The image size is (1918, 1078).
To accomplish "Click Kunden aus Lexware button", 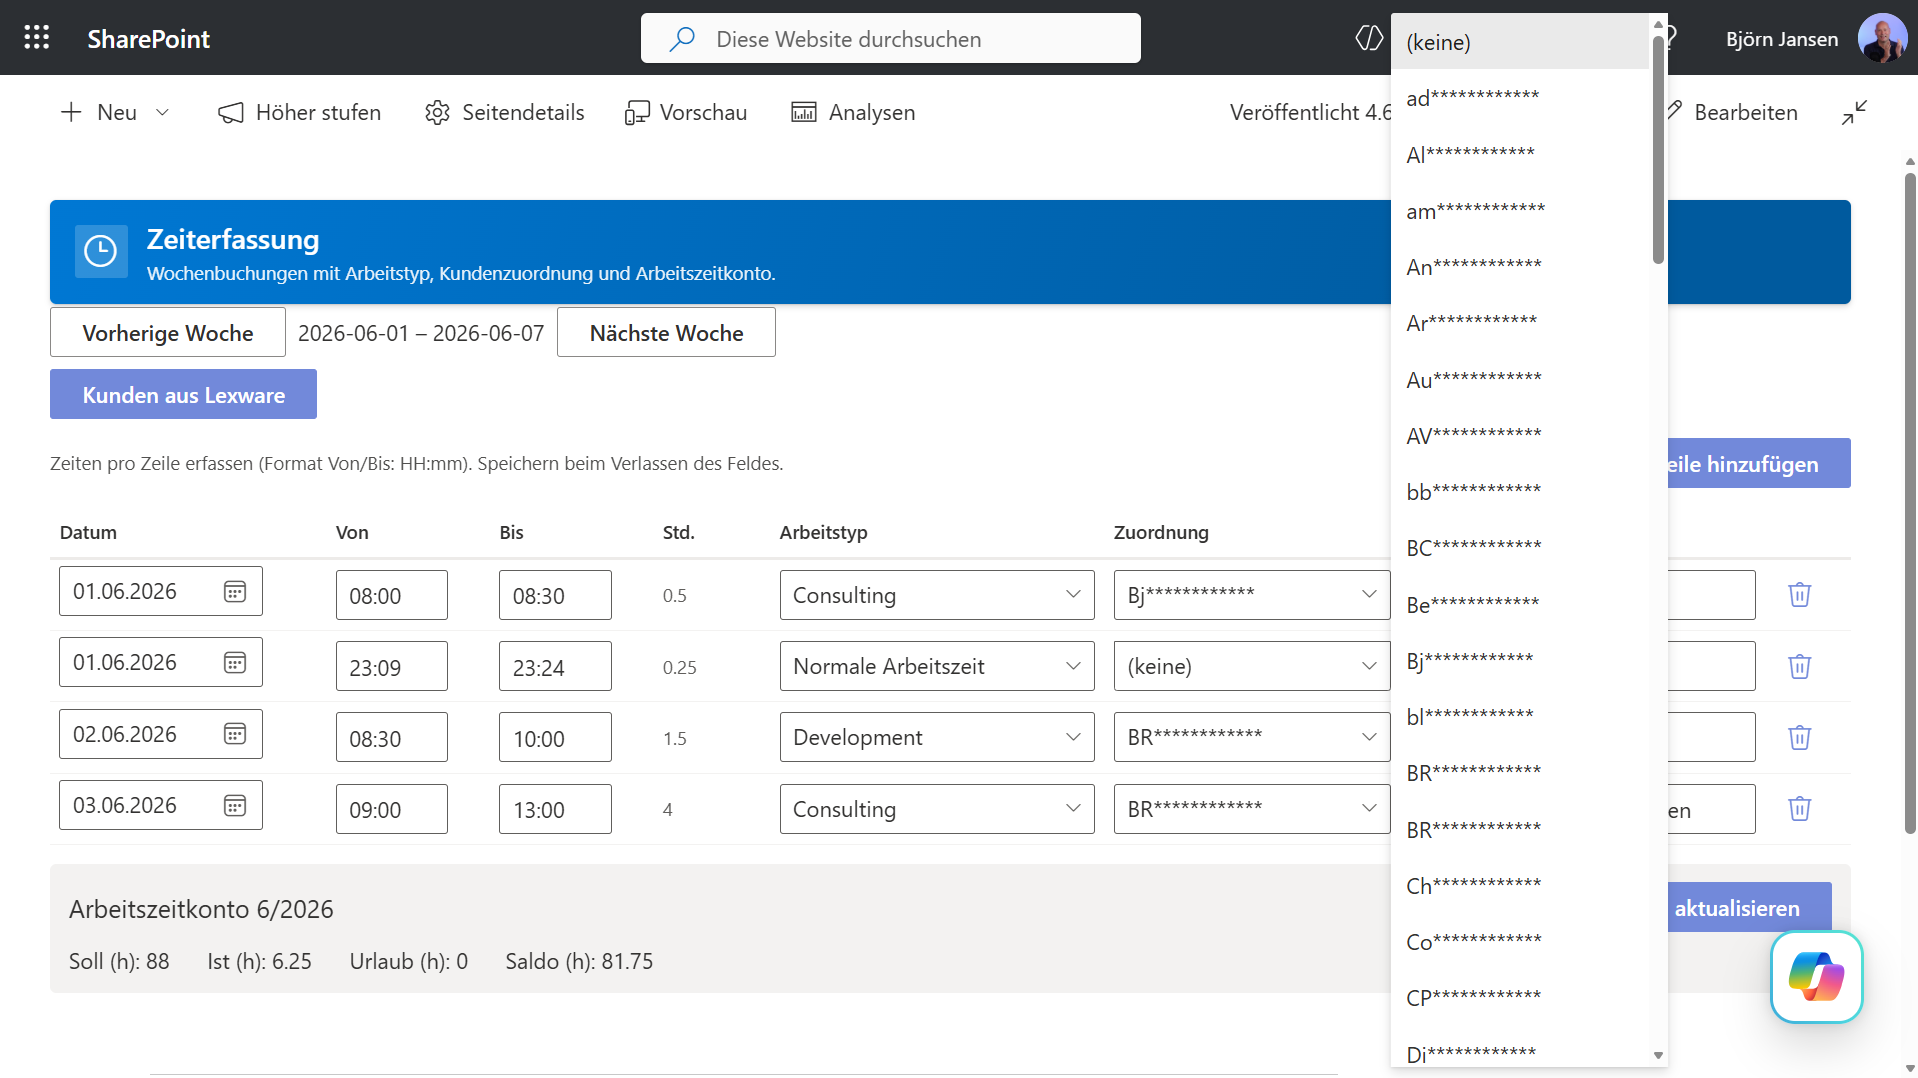I will click(x=183, y=394).
